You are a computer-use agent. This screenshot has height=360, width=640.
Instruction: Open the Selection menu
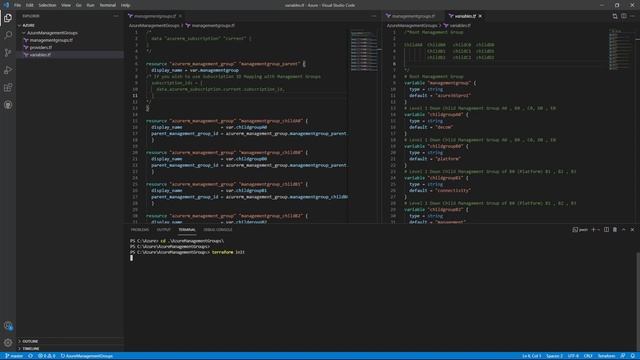click(x=47, y=5)
